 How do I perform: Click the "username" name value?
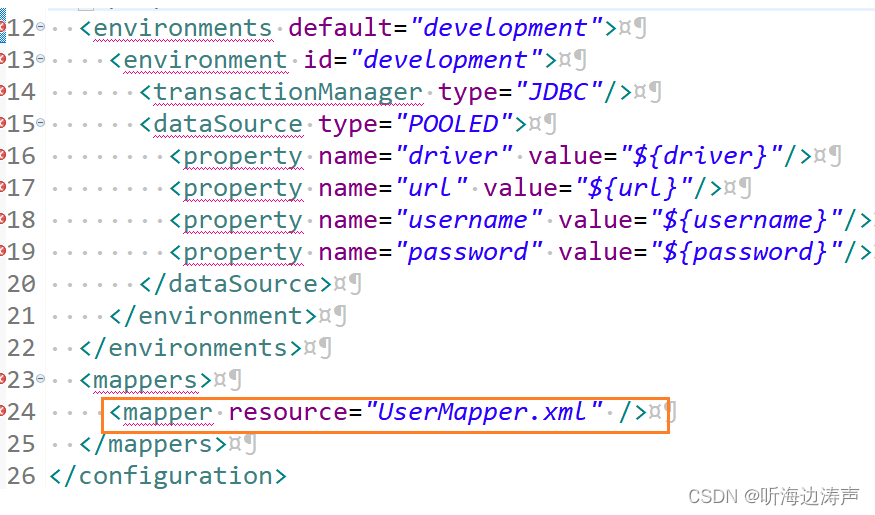tap(469, 220)
